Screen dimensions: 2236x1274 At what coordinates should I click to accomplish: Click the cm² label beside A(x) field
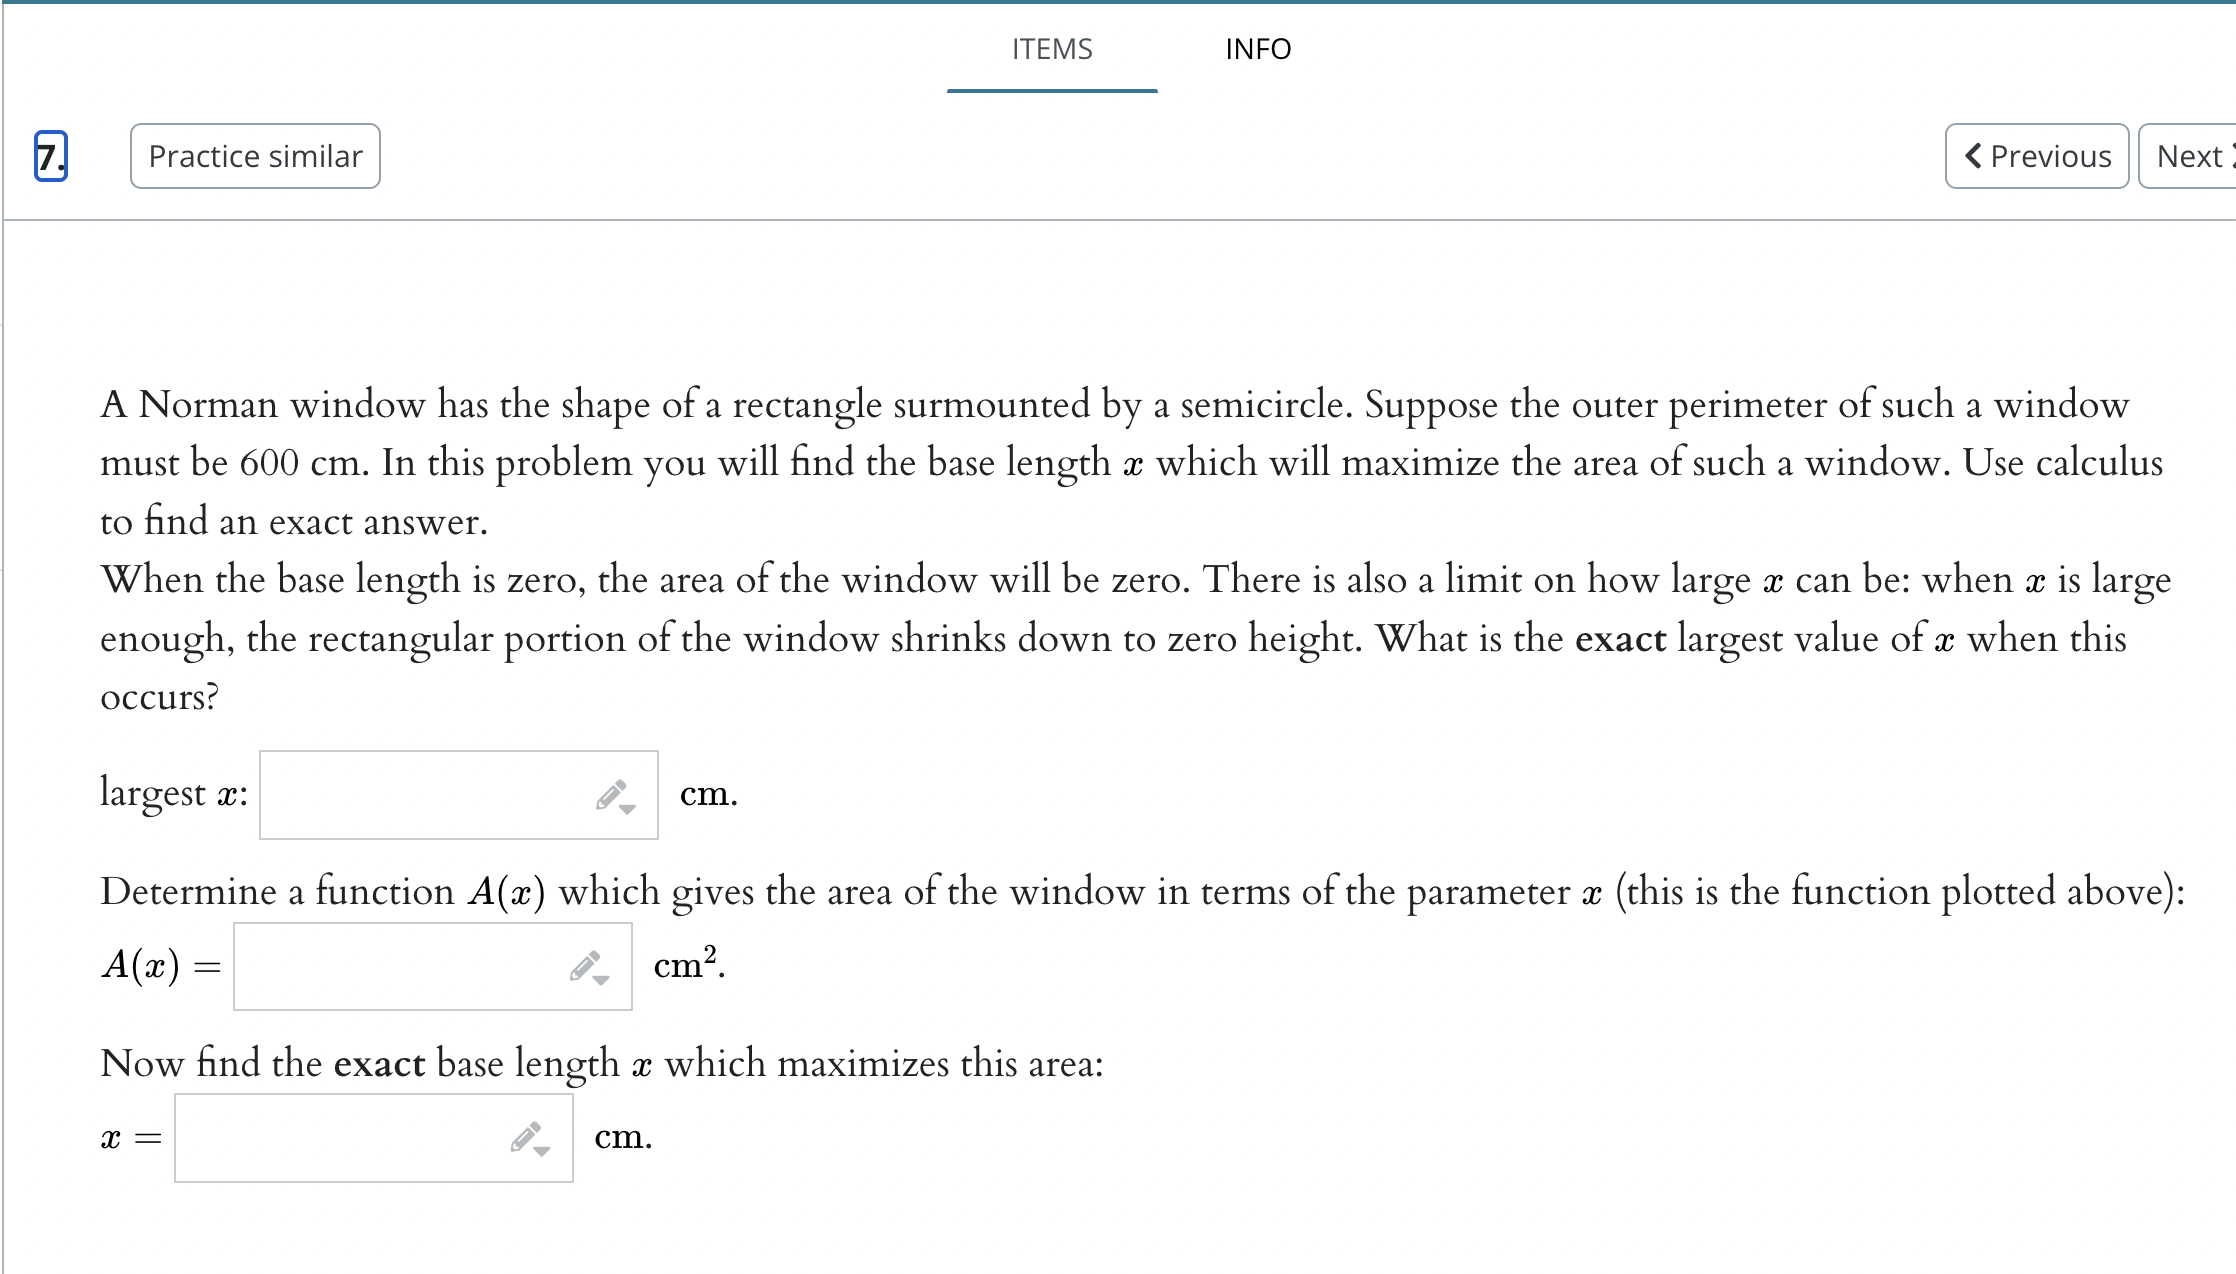coord(686,965)
